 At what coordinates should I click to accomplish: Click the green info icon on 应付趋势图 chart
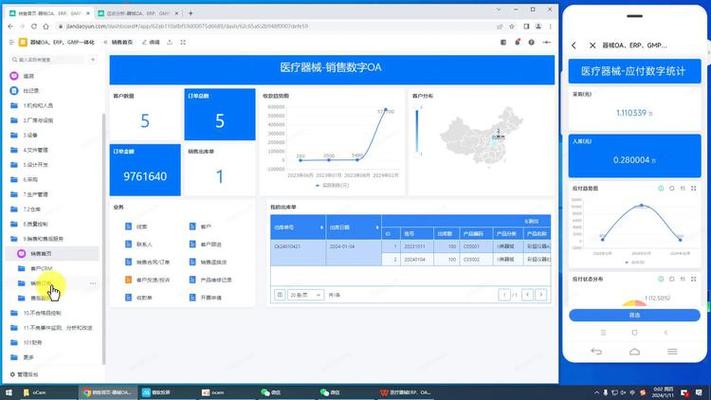pyautogui.click(x=661, y=188)
